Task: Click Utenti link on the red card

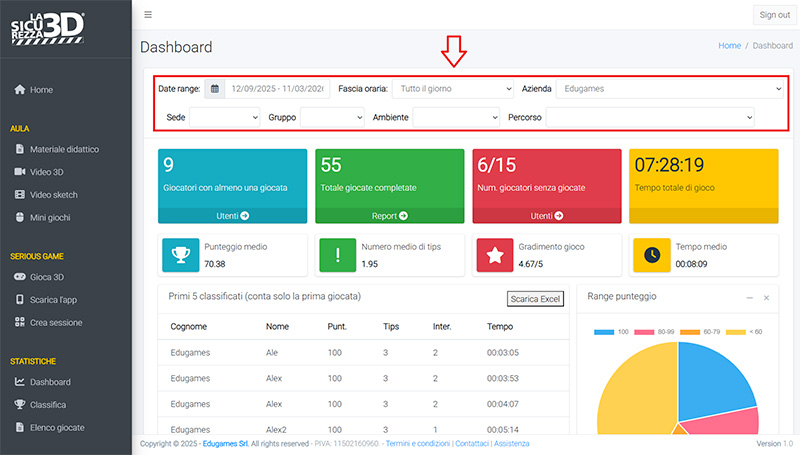Action: (x=547, y=216)
